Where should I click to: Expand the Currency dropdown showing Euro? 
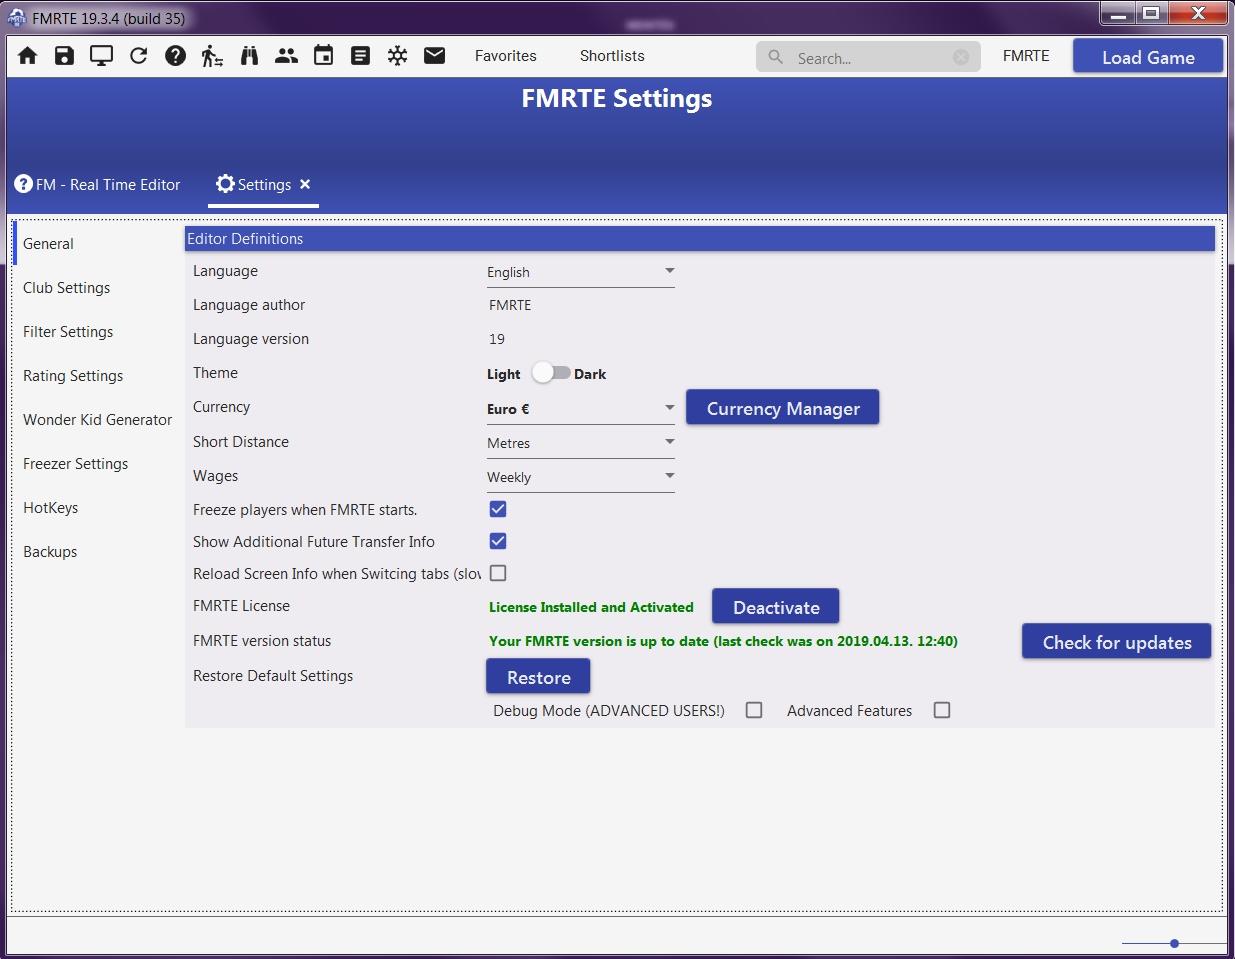click(580, 409)
